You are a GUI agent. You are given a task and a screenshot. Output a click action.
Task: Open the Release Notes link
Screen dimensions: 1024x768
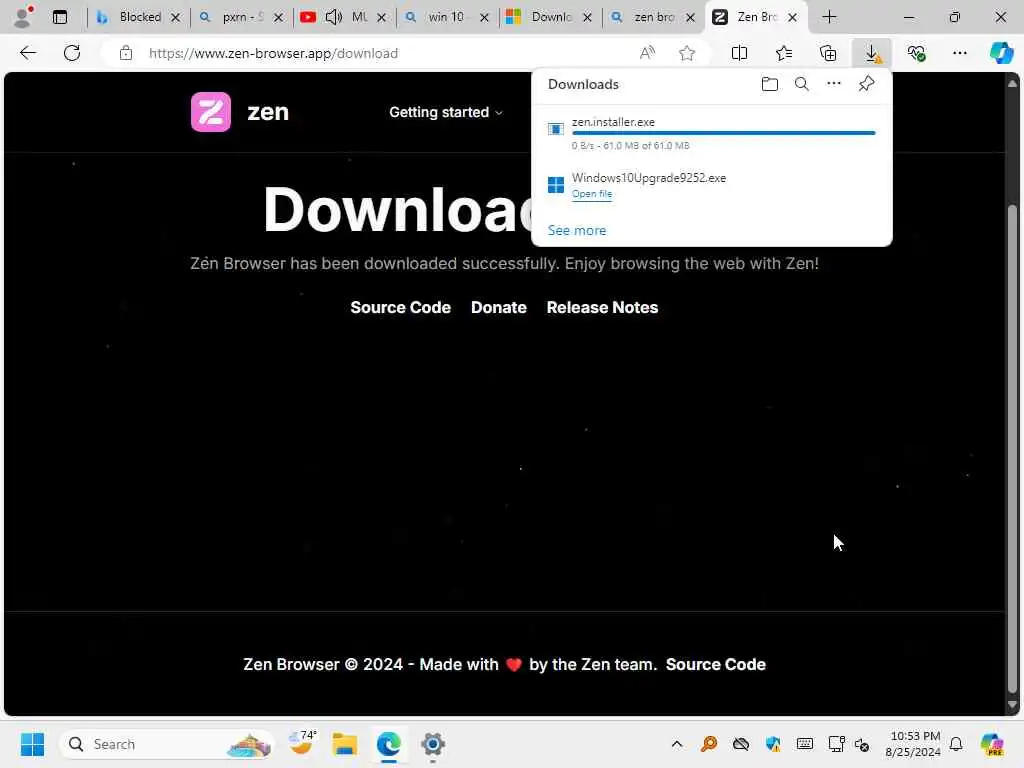click(x=602, y=308)
